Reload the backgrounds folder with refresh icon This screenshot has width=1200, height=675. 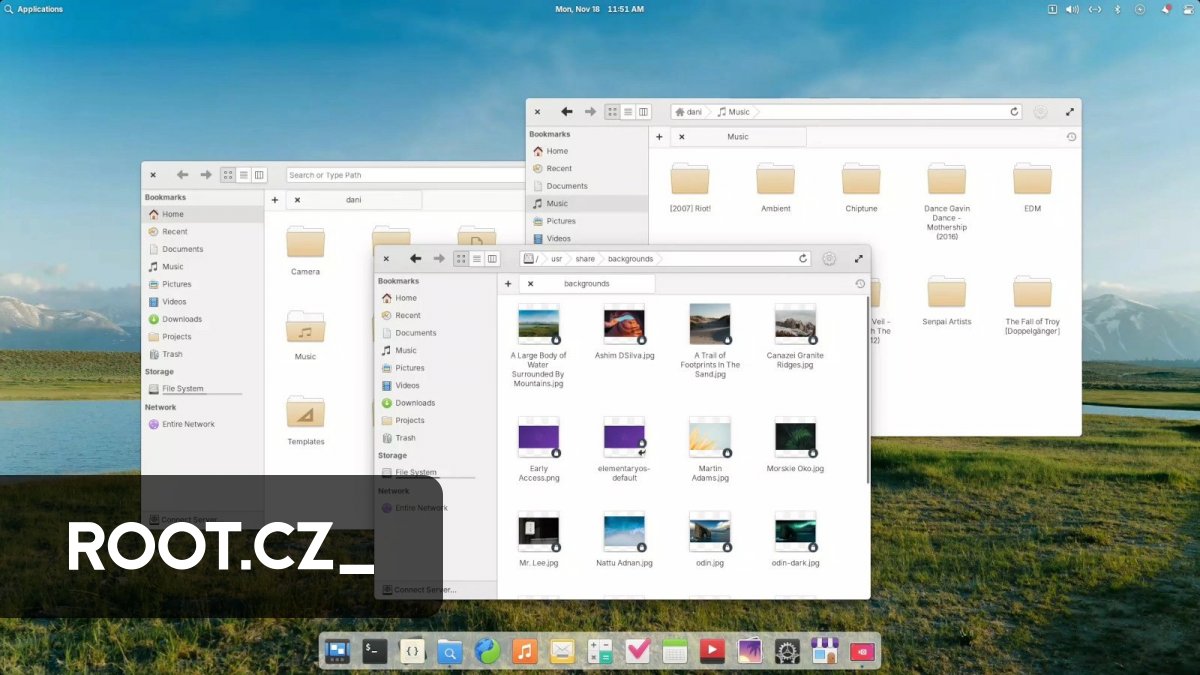(803, 258)
